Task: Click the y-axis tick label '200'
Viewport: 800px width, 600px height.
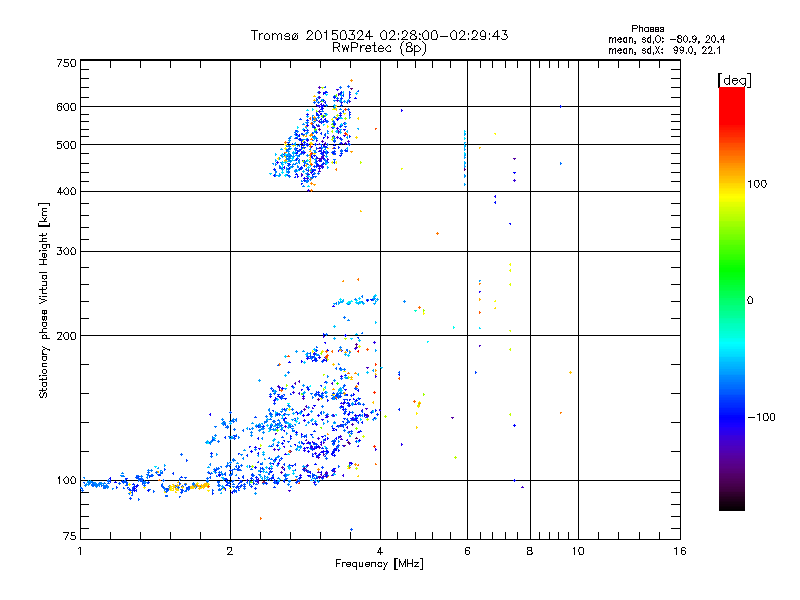Action: pos(66,336)
